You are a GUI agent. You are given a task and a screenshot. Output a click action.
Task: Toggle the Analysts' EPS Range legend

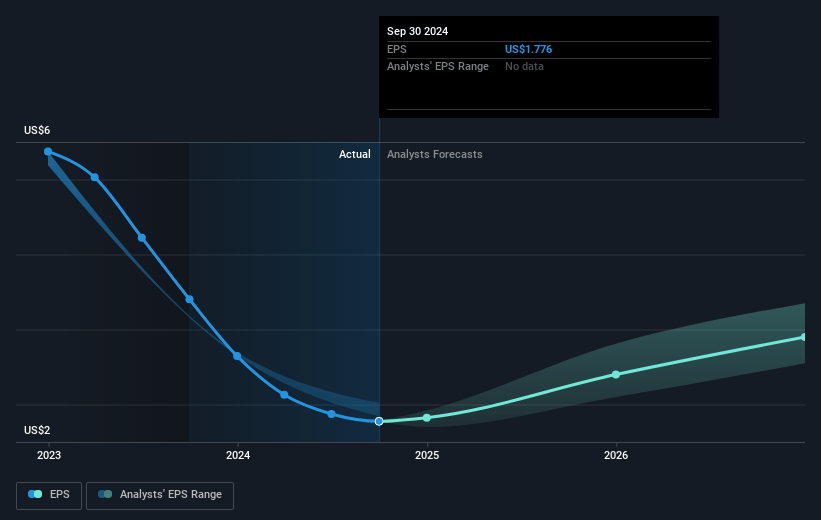point(160,495)
